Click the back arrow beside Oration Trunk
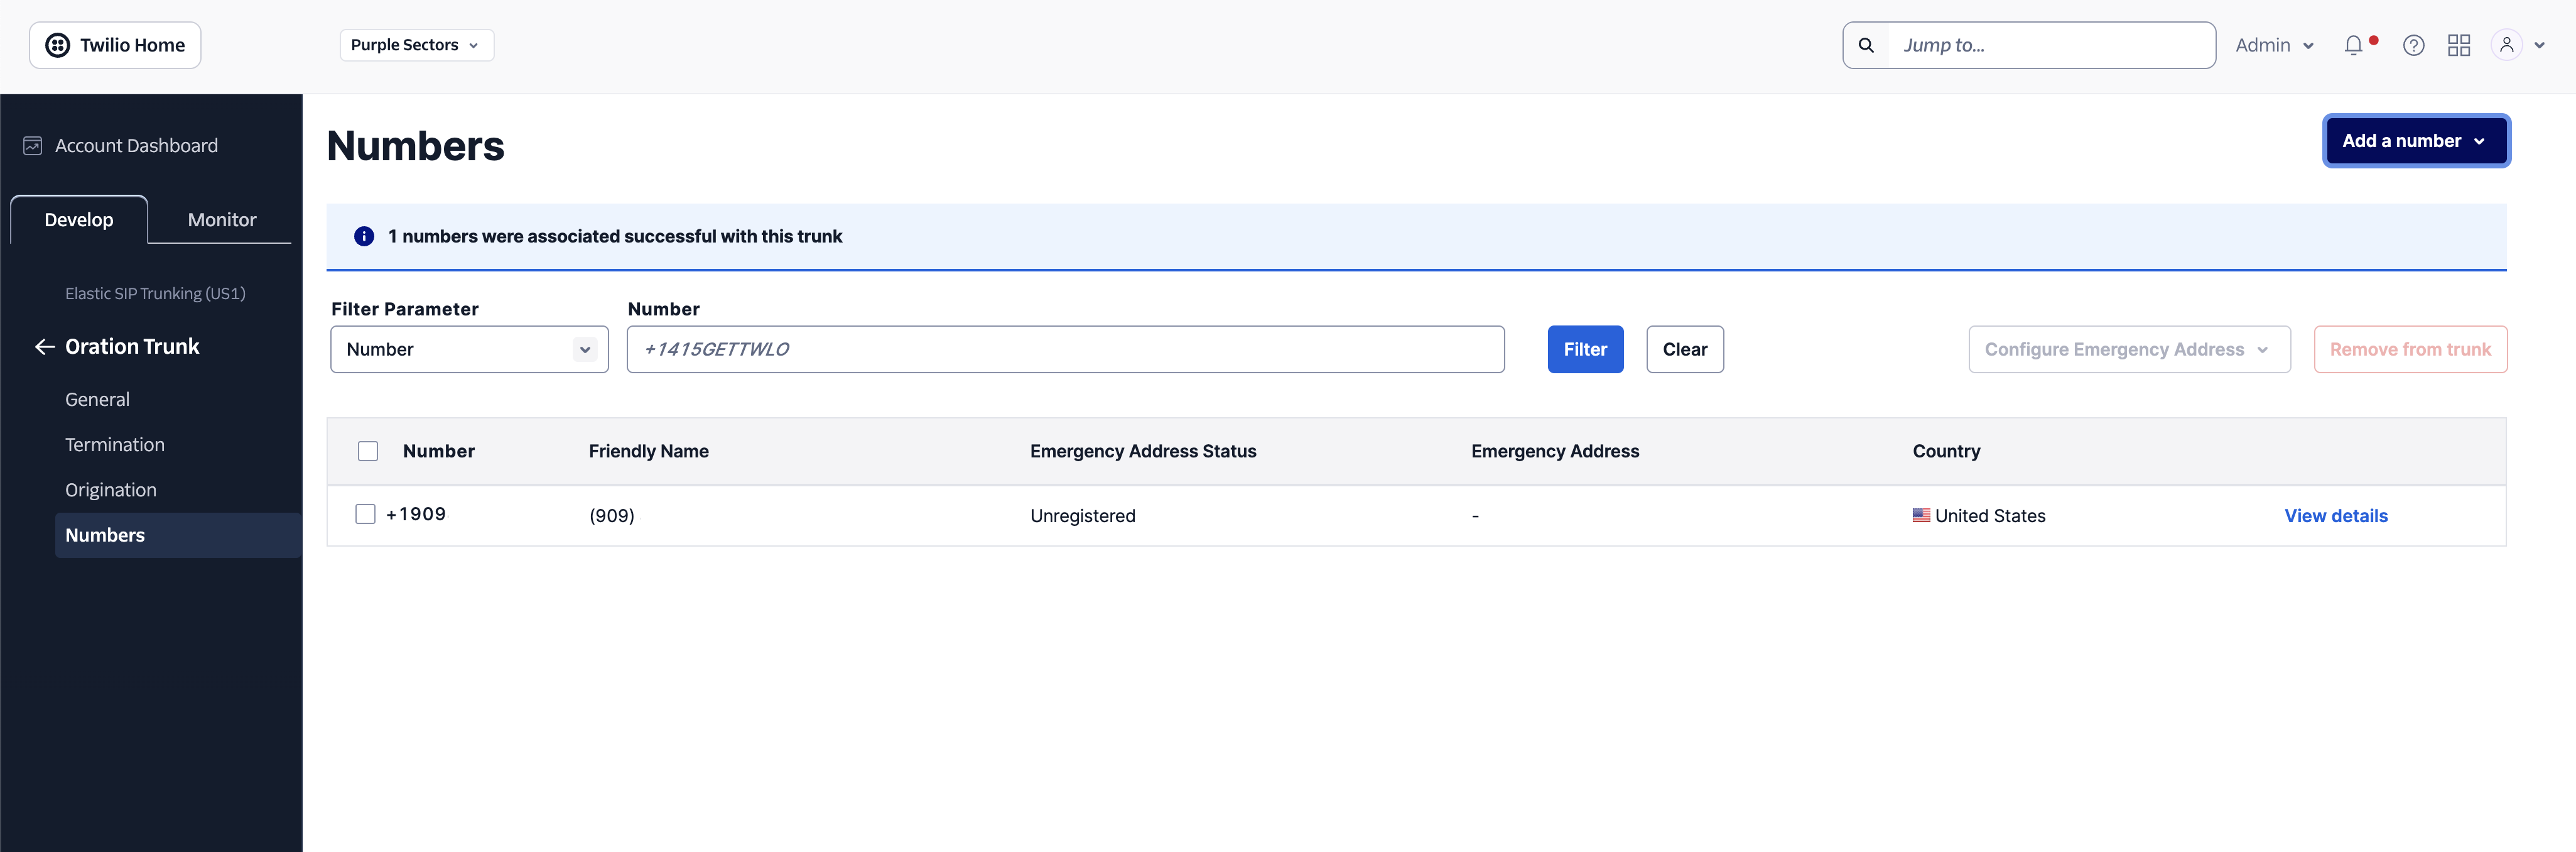2576x852 pixels. coord(44,347)
